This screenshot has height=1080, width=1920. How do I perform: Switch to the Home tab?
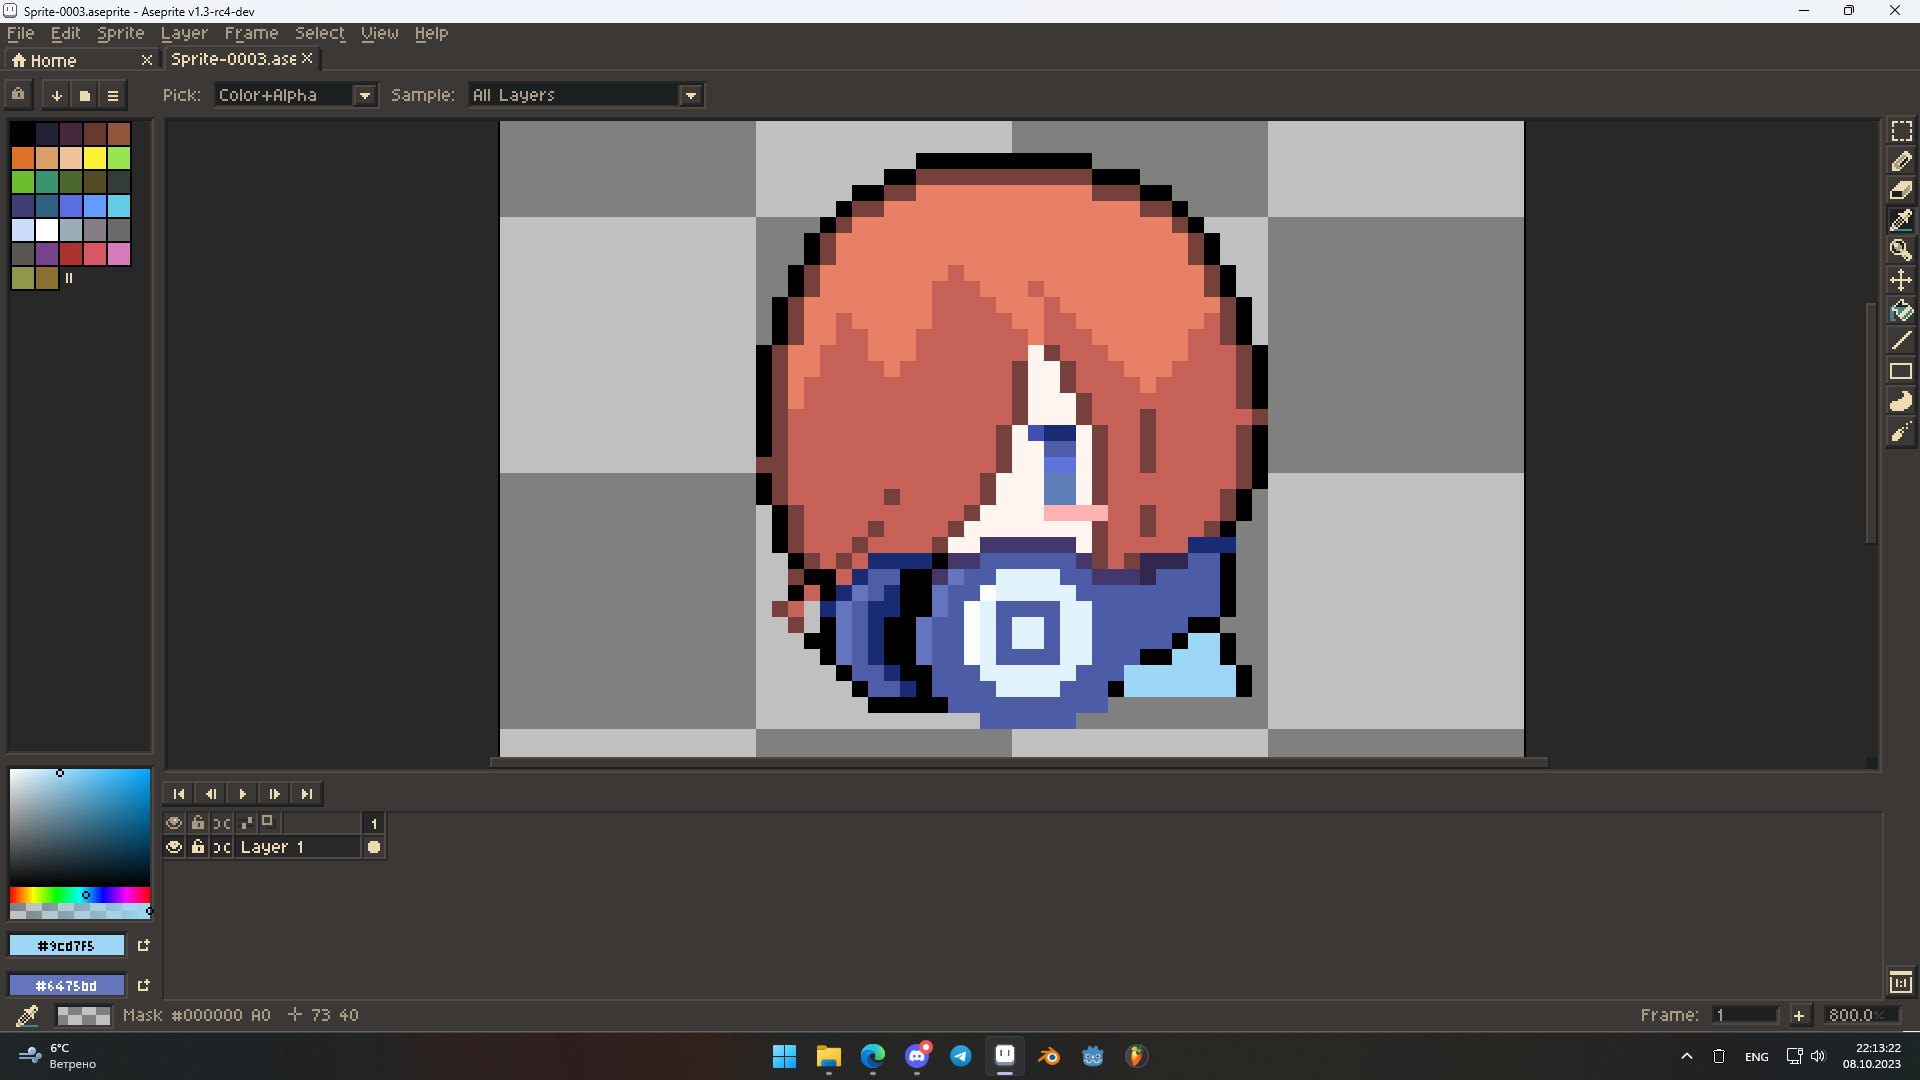coord(53,60)
